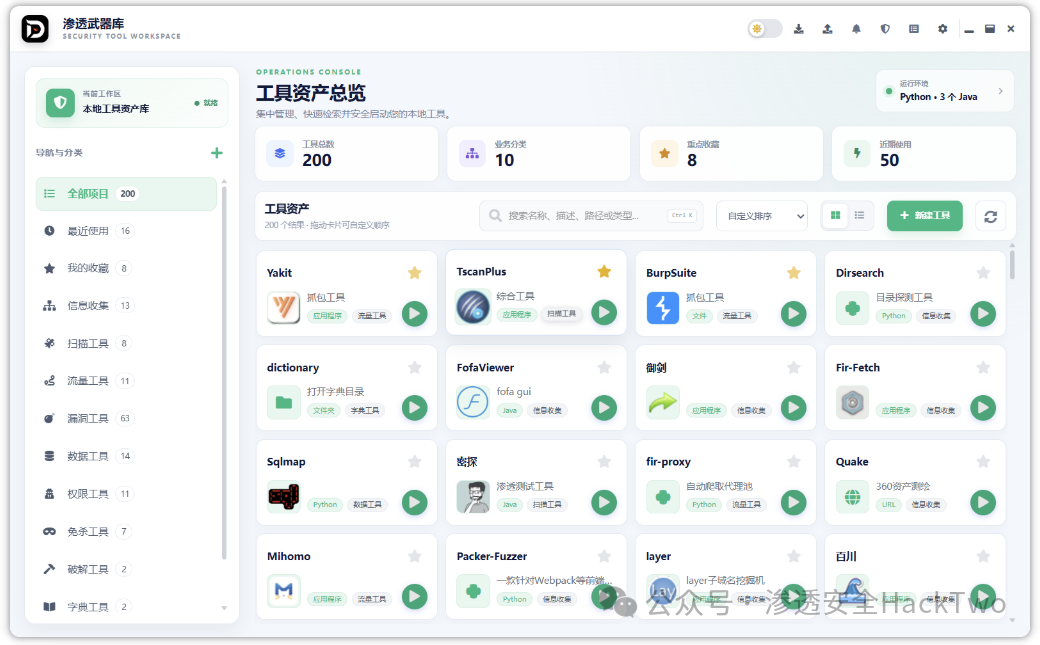Click the shield icon in title bar
This screenshot has width=1040, height=645.
[885, 29]
